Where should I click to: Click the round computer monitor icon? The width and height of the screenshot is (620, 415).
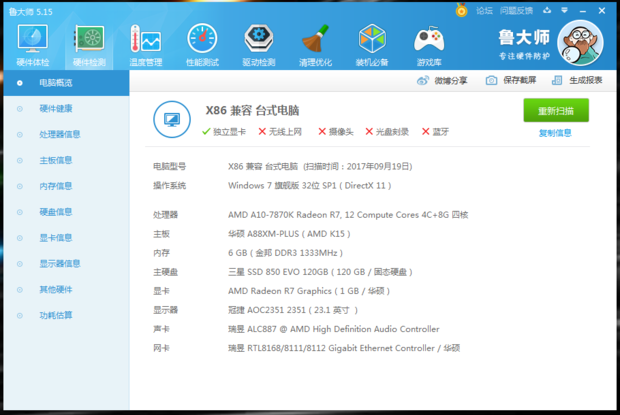172,119
